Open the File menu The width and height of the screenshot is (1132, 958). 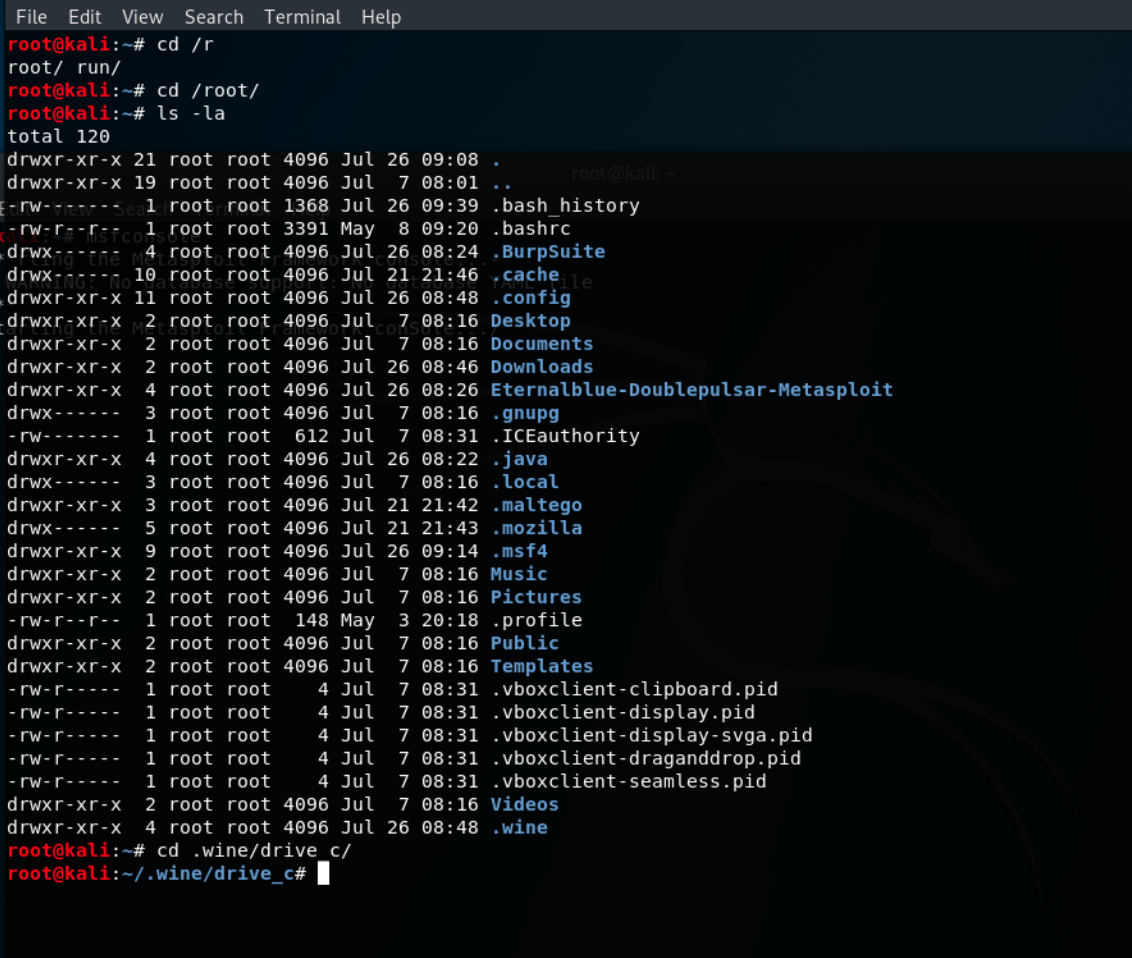click(30, 17)
